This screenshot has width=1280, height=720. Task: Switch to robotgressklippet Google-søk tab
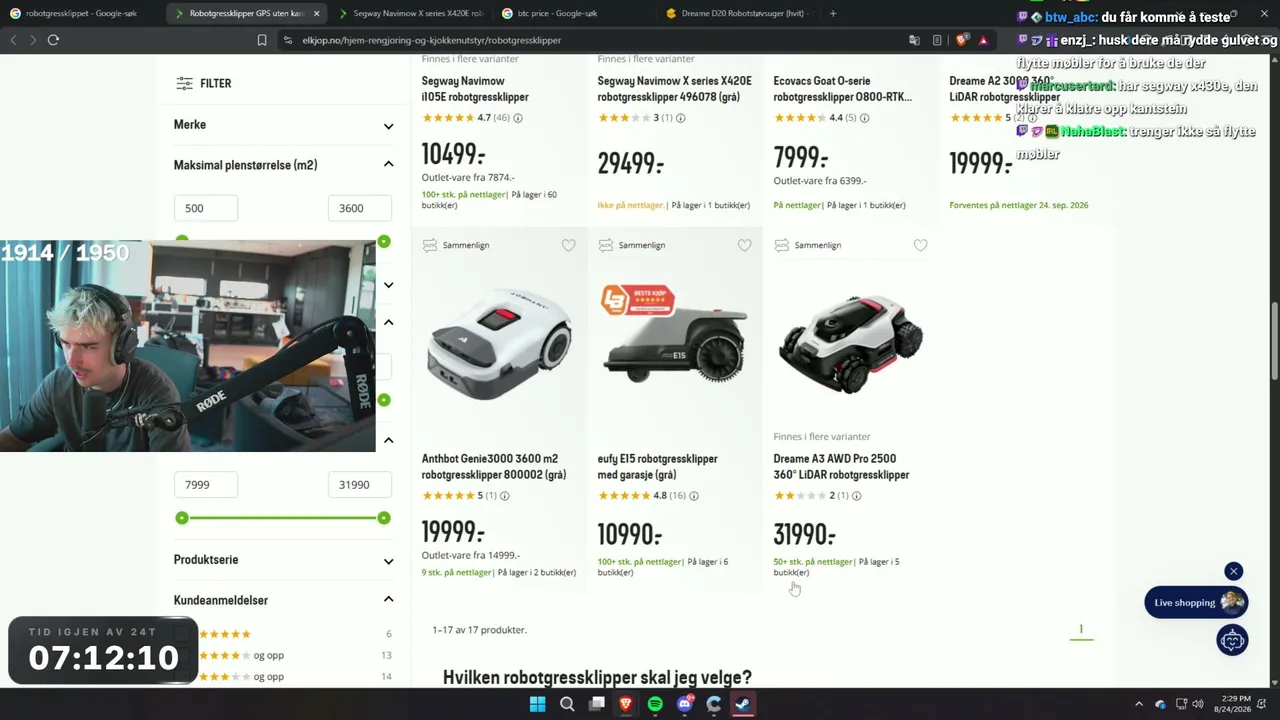[x=80, y=14]
